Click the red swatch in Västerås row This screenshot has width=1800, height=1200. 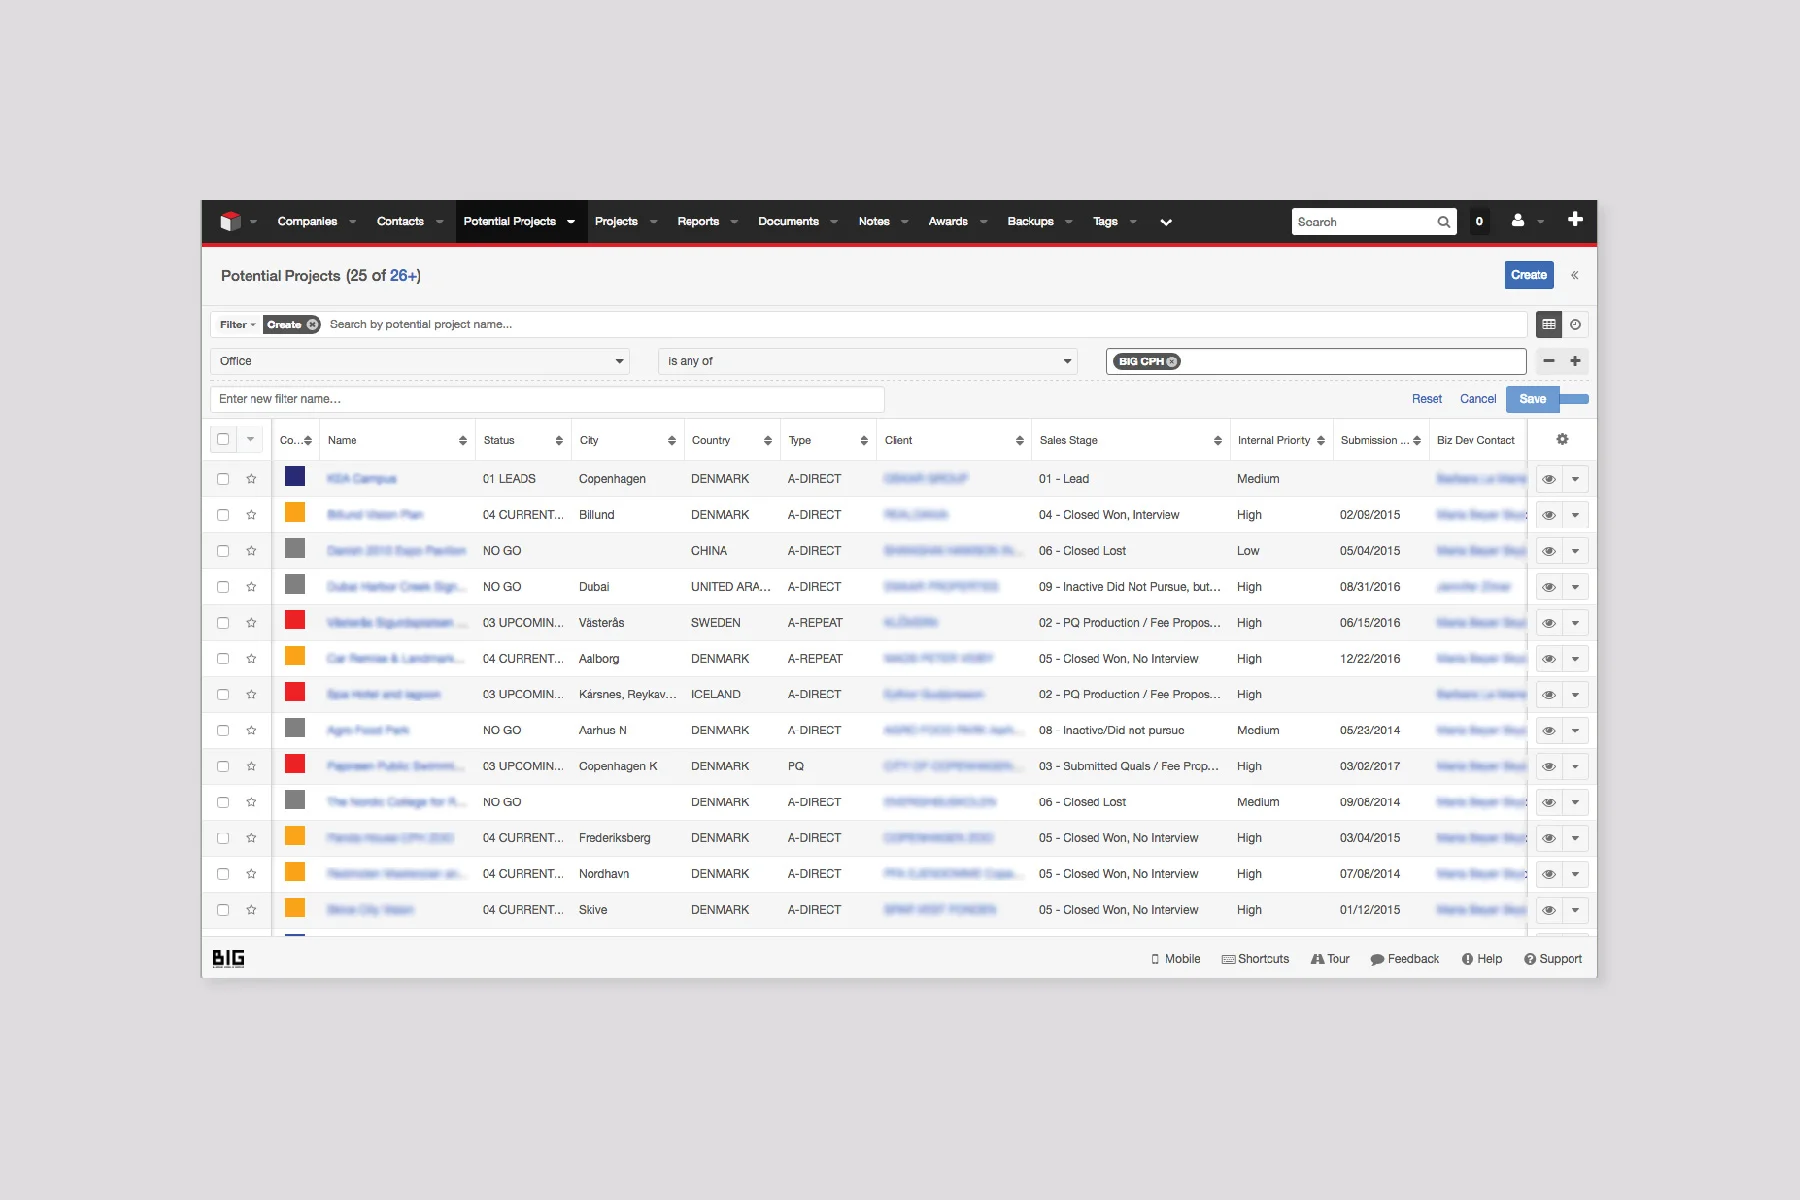295,620
